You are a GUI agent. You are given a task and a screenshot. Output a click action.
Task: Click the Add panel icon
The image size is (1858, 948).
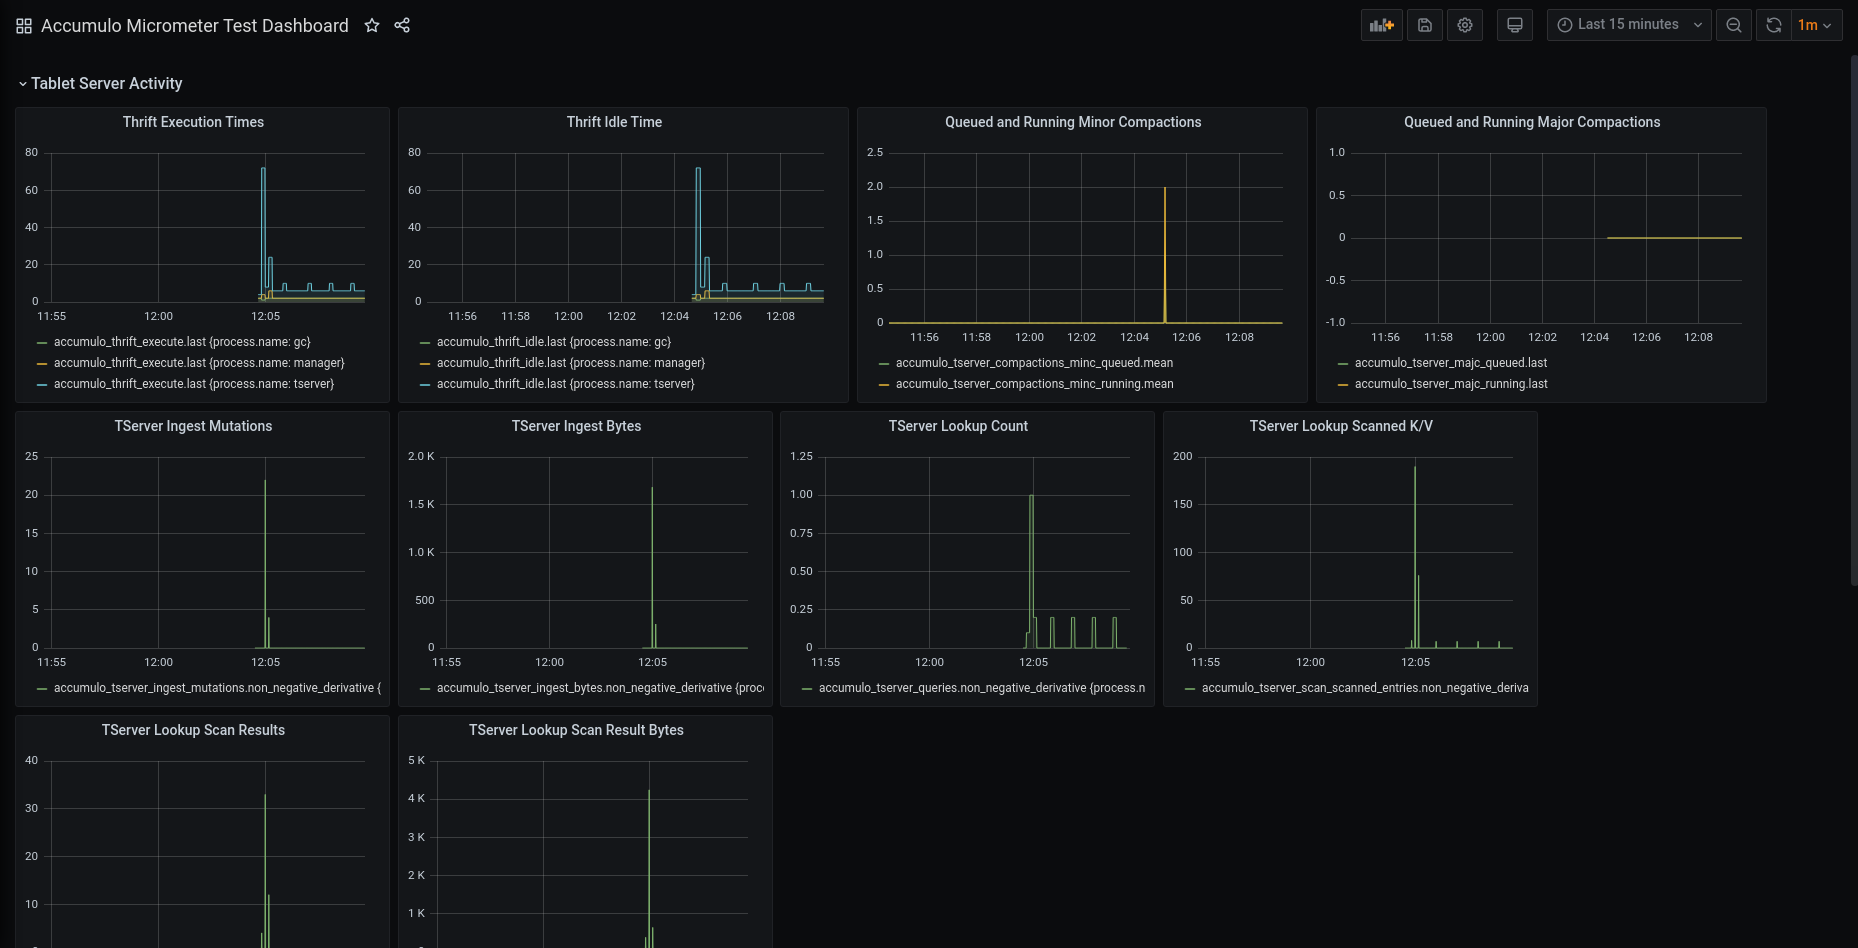click(x=1381, y=25)
